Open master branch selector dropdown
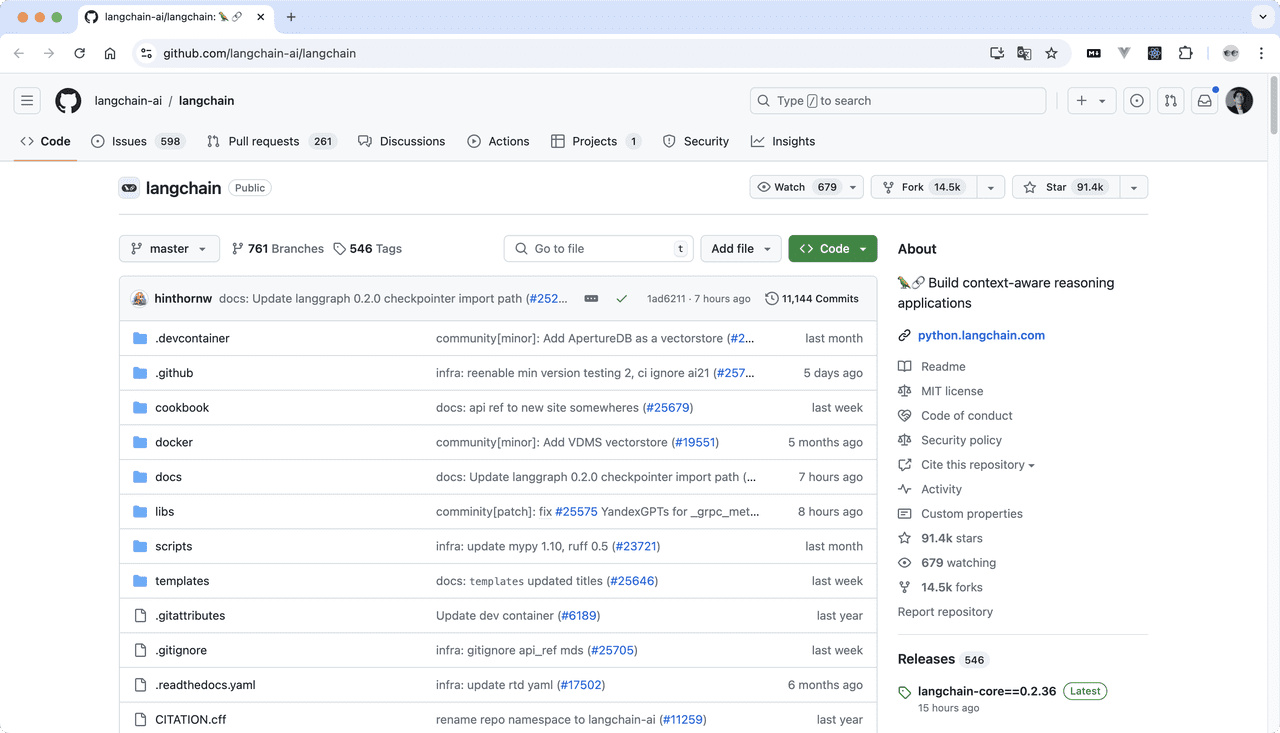The image size is (1280, 733). [x=169, y=248]
